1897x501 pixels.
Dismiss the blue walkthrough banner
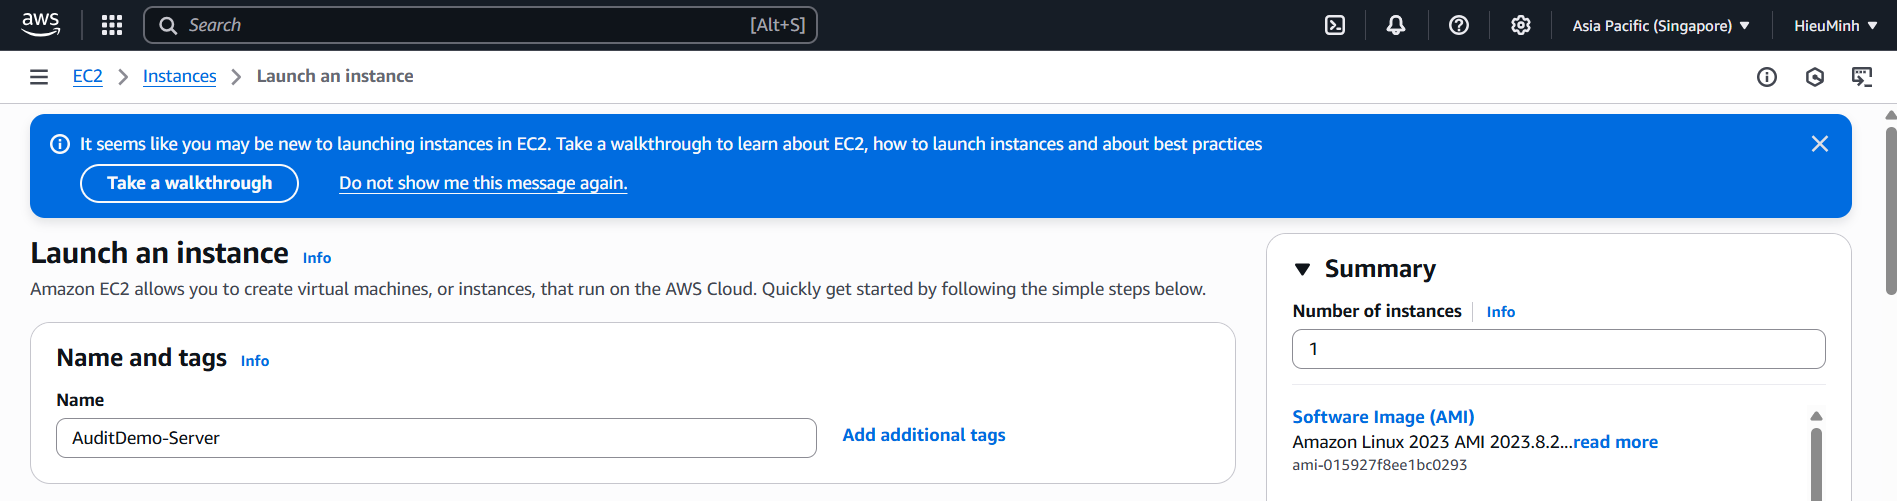[x=1820, y=144]
